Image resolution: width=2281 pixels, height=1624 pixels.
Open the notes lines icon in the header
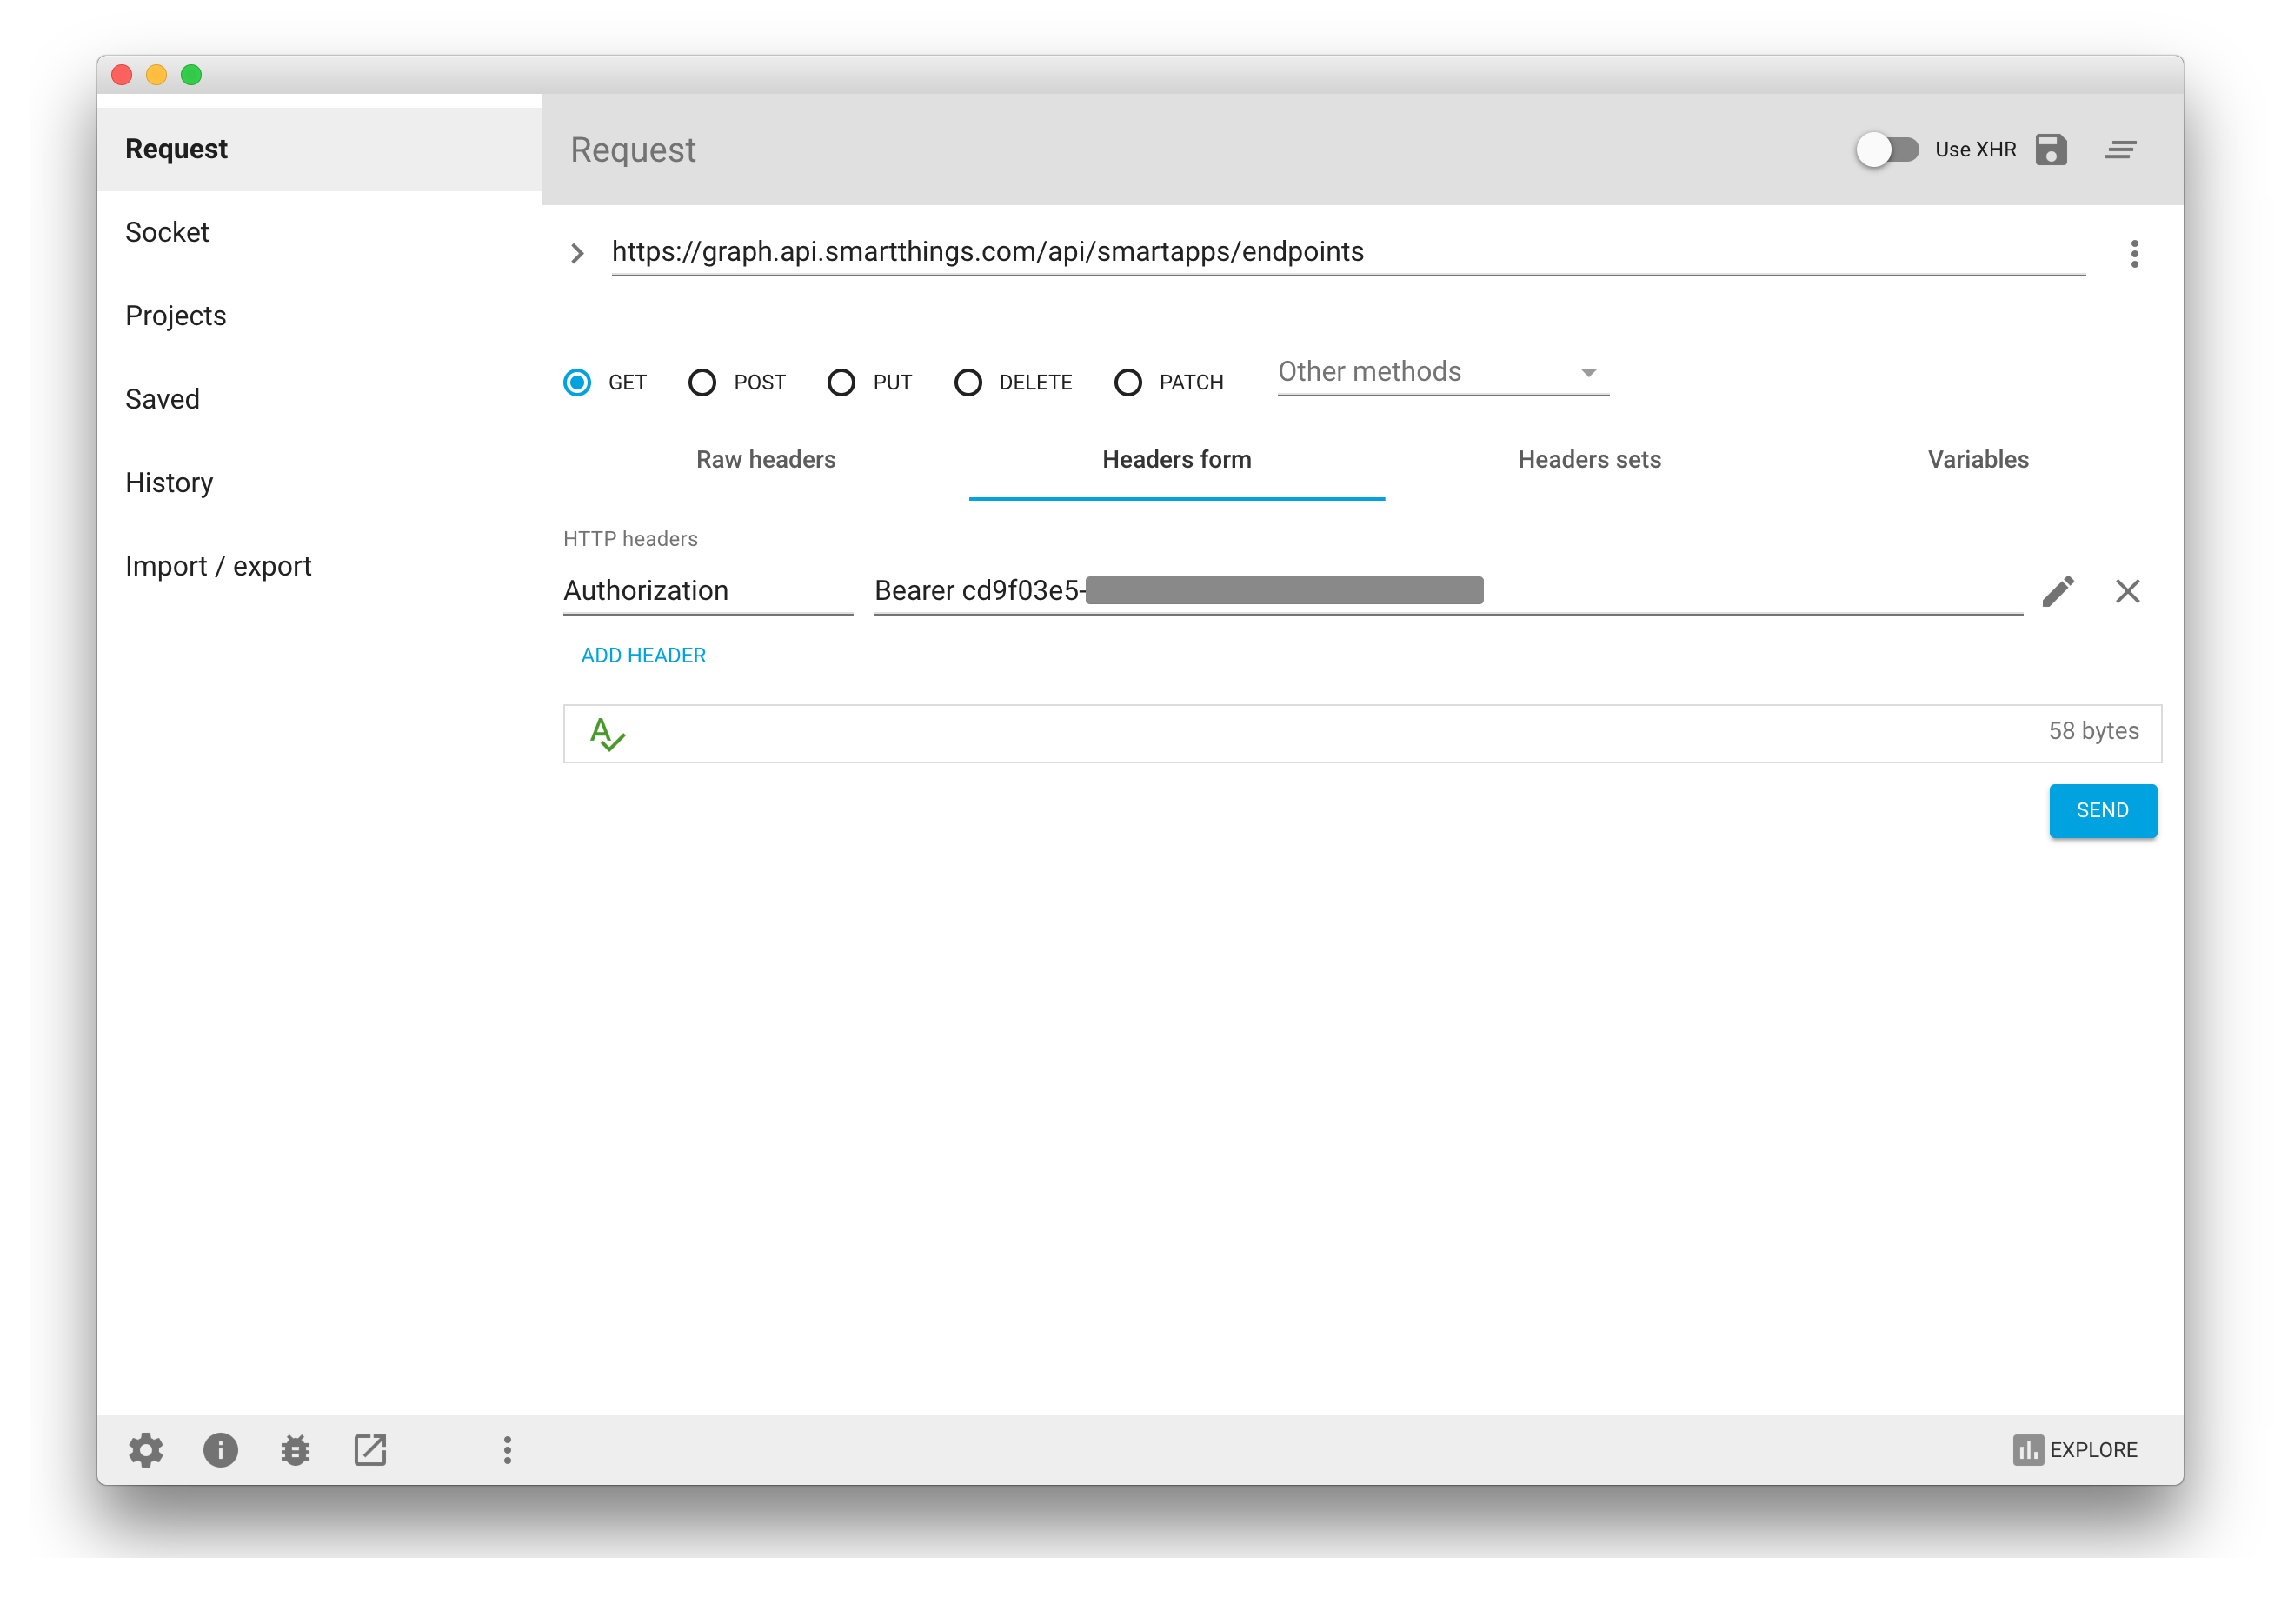[x=2120, y=150]
